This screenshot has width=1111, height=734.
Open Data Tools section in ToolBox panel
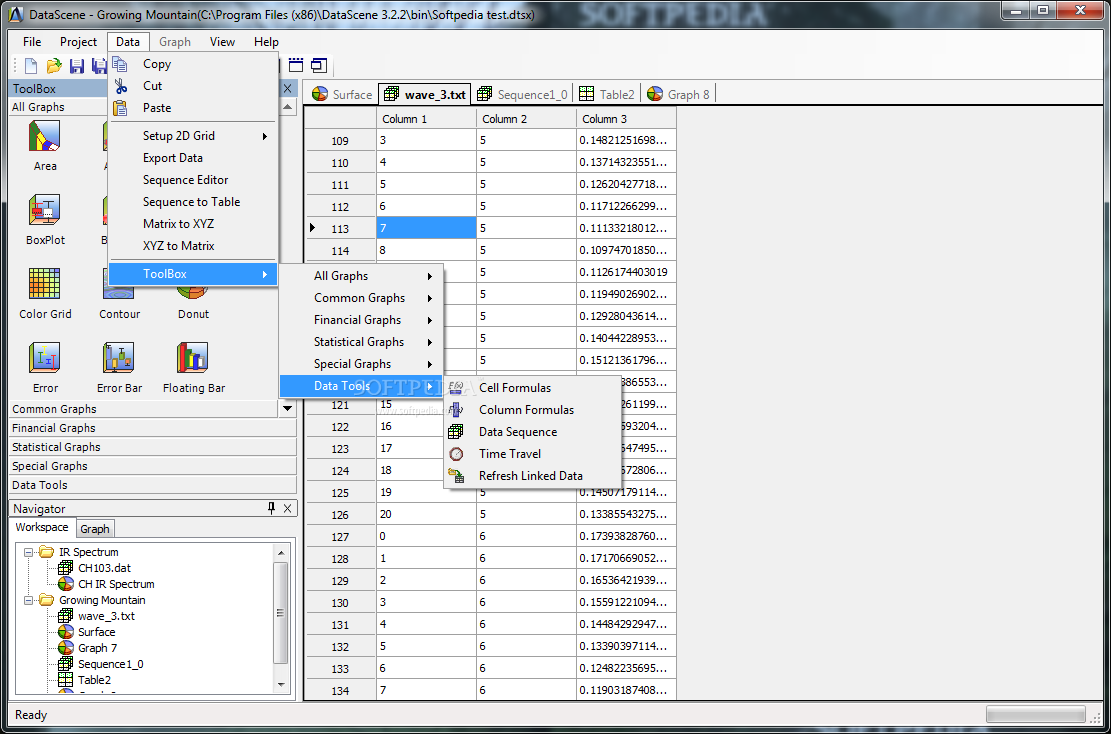[153, 485]
